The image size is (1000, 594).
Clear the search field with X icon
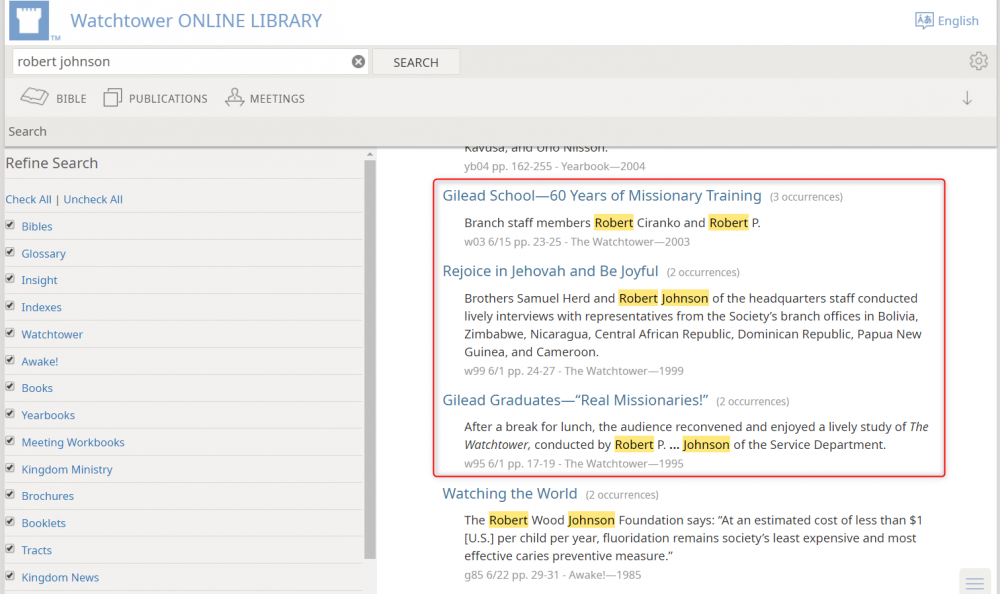358,62
